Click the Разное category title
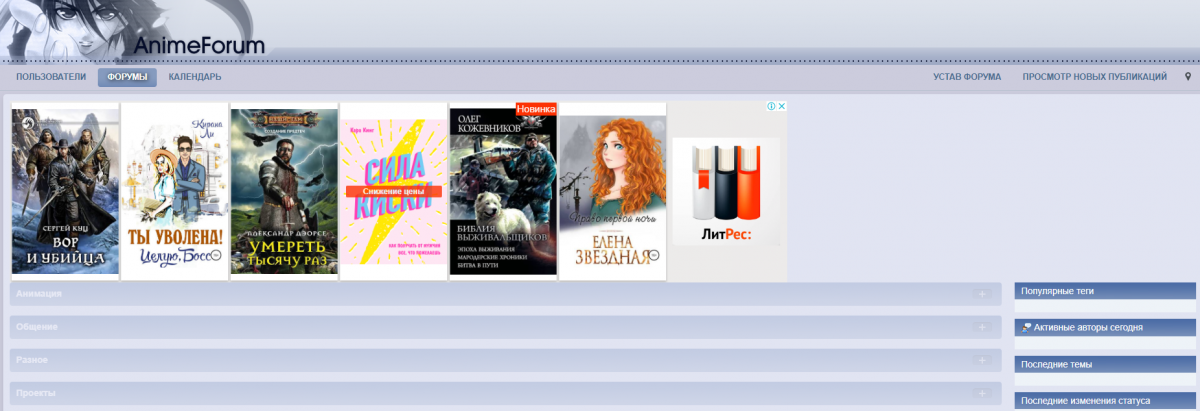The width and height of the screenshot is (1200, 411). click(32, 360)
